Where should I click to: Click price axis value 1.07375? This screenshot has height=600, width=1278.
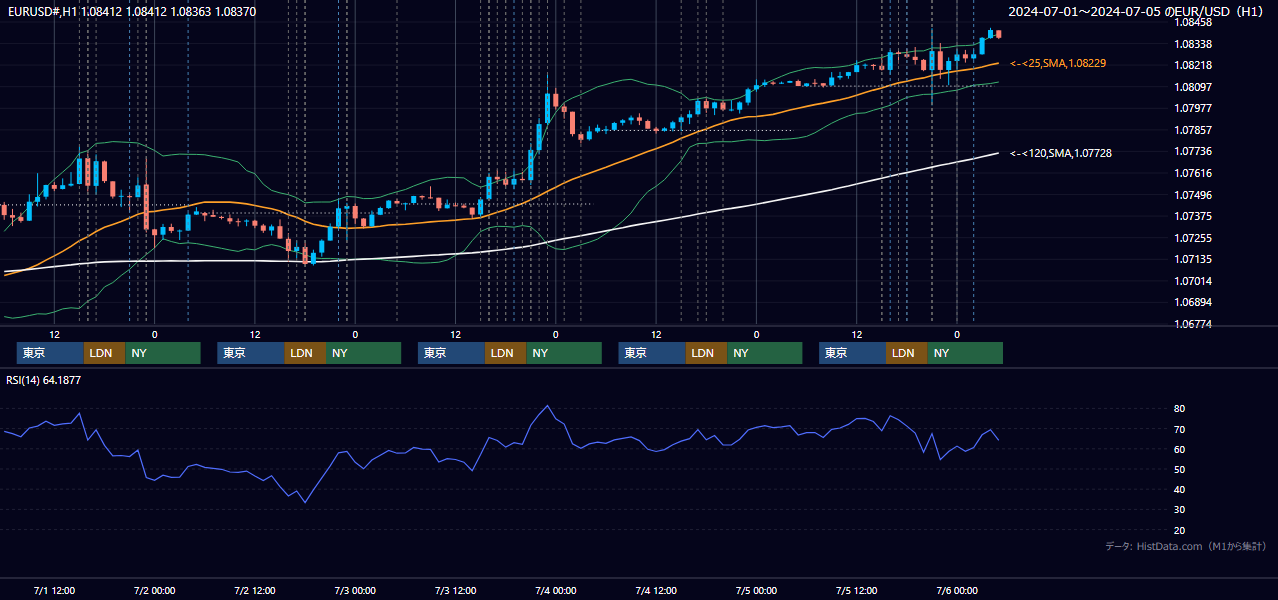tap(1193, 216)
